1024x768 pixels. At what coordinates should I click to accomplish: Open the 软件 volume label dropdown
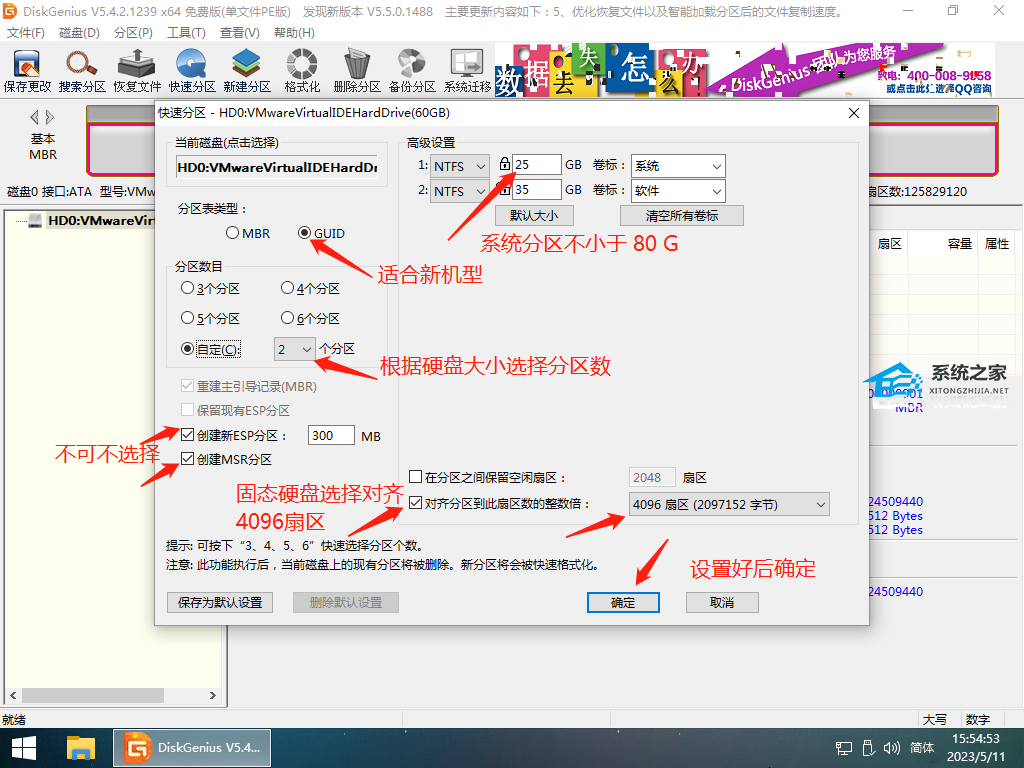click(678, 191)
